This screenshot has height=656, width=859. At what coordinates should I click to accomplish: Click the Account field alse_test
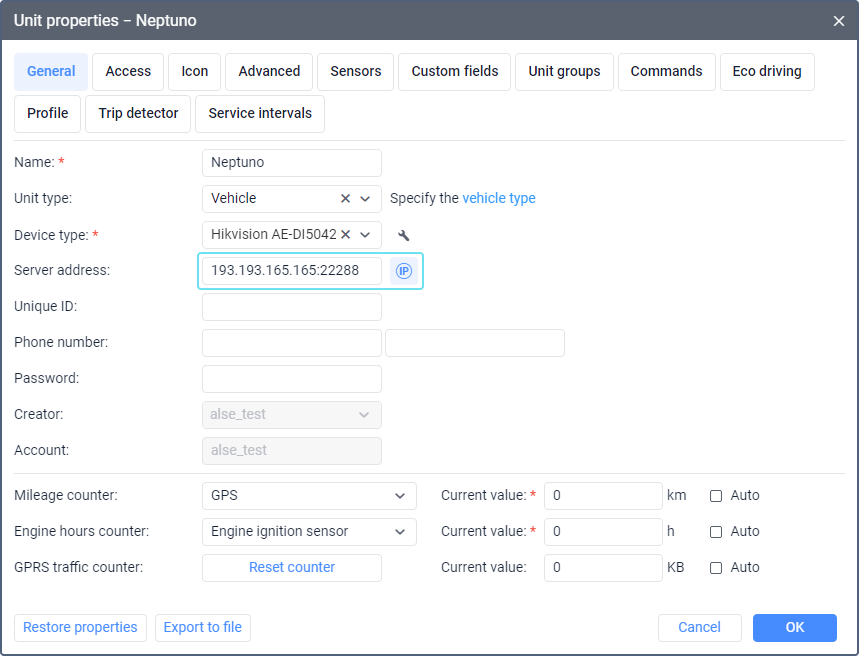(x=291, y=450)
